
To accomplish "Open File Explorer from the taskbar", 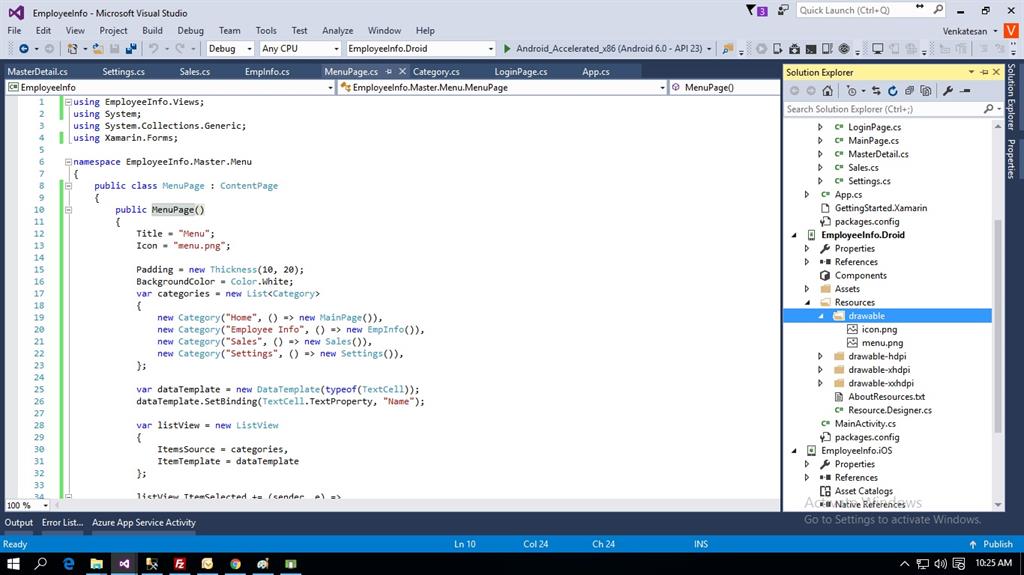I will 96,563.
